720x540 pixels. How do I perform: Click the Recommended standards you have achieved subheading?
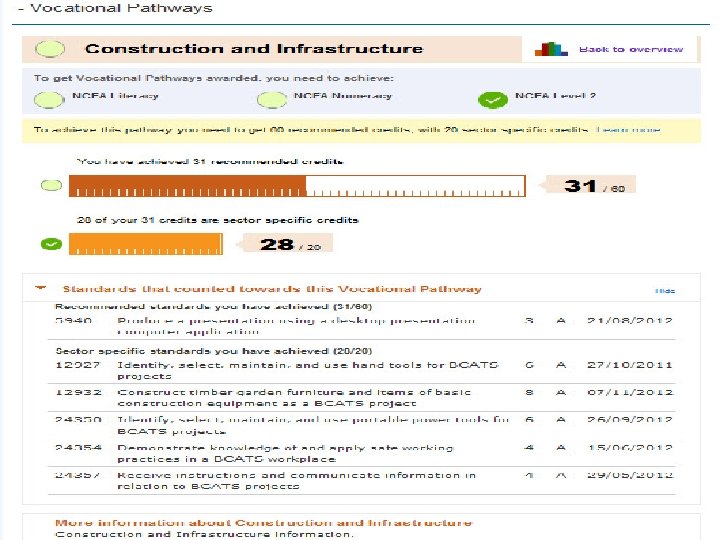214,306
